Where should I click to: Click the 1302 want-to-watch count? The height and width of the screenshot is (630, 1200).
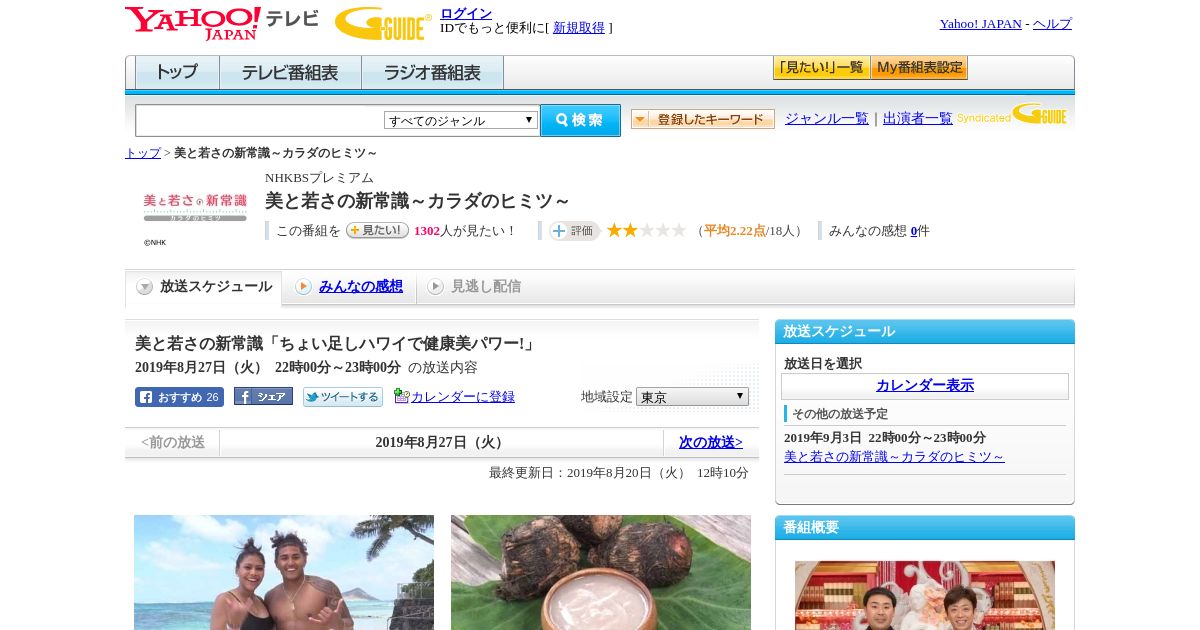coord(427,231)
